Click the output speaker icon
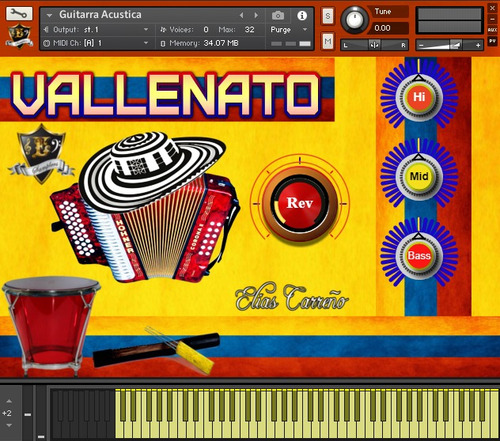This screenshot has width=500, height=441. 47,30
